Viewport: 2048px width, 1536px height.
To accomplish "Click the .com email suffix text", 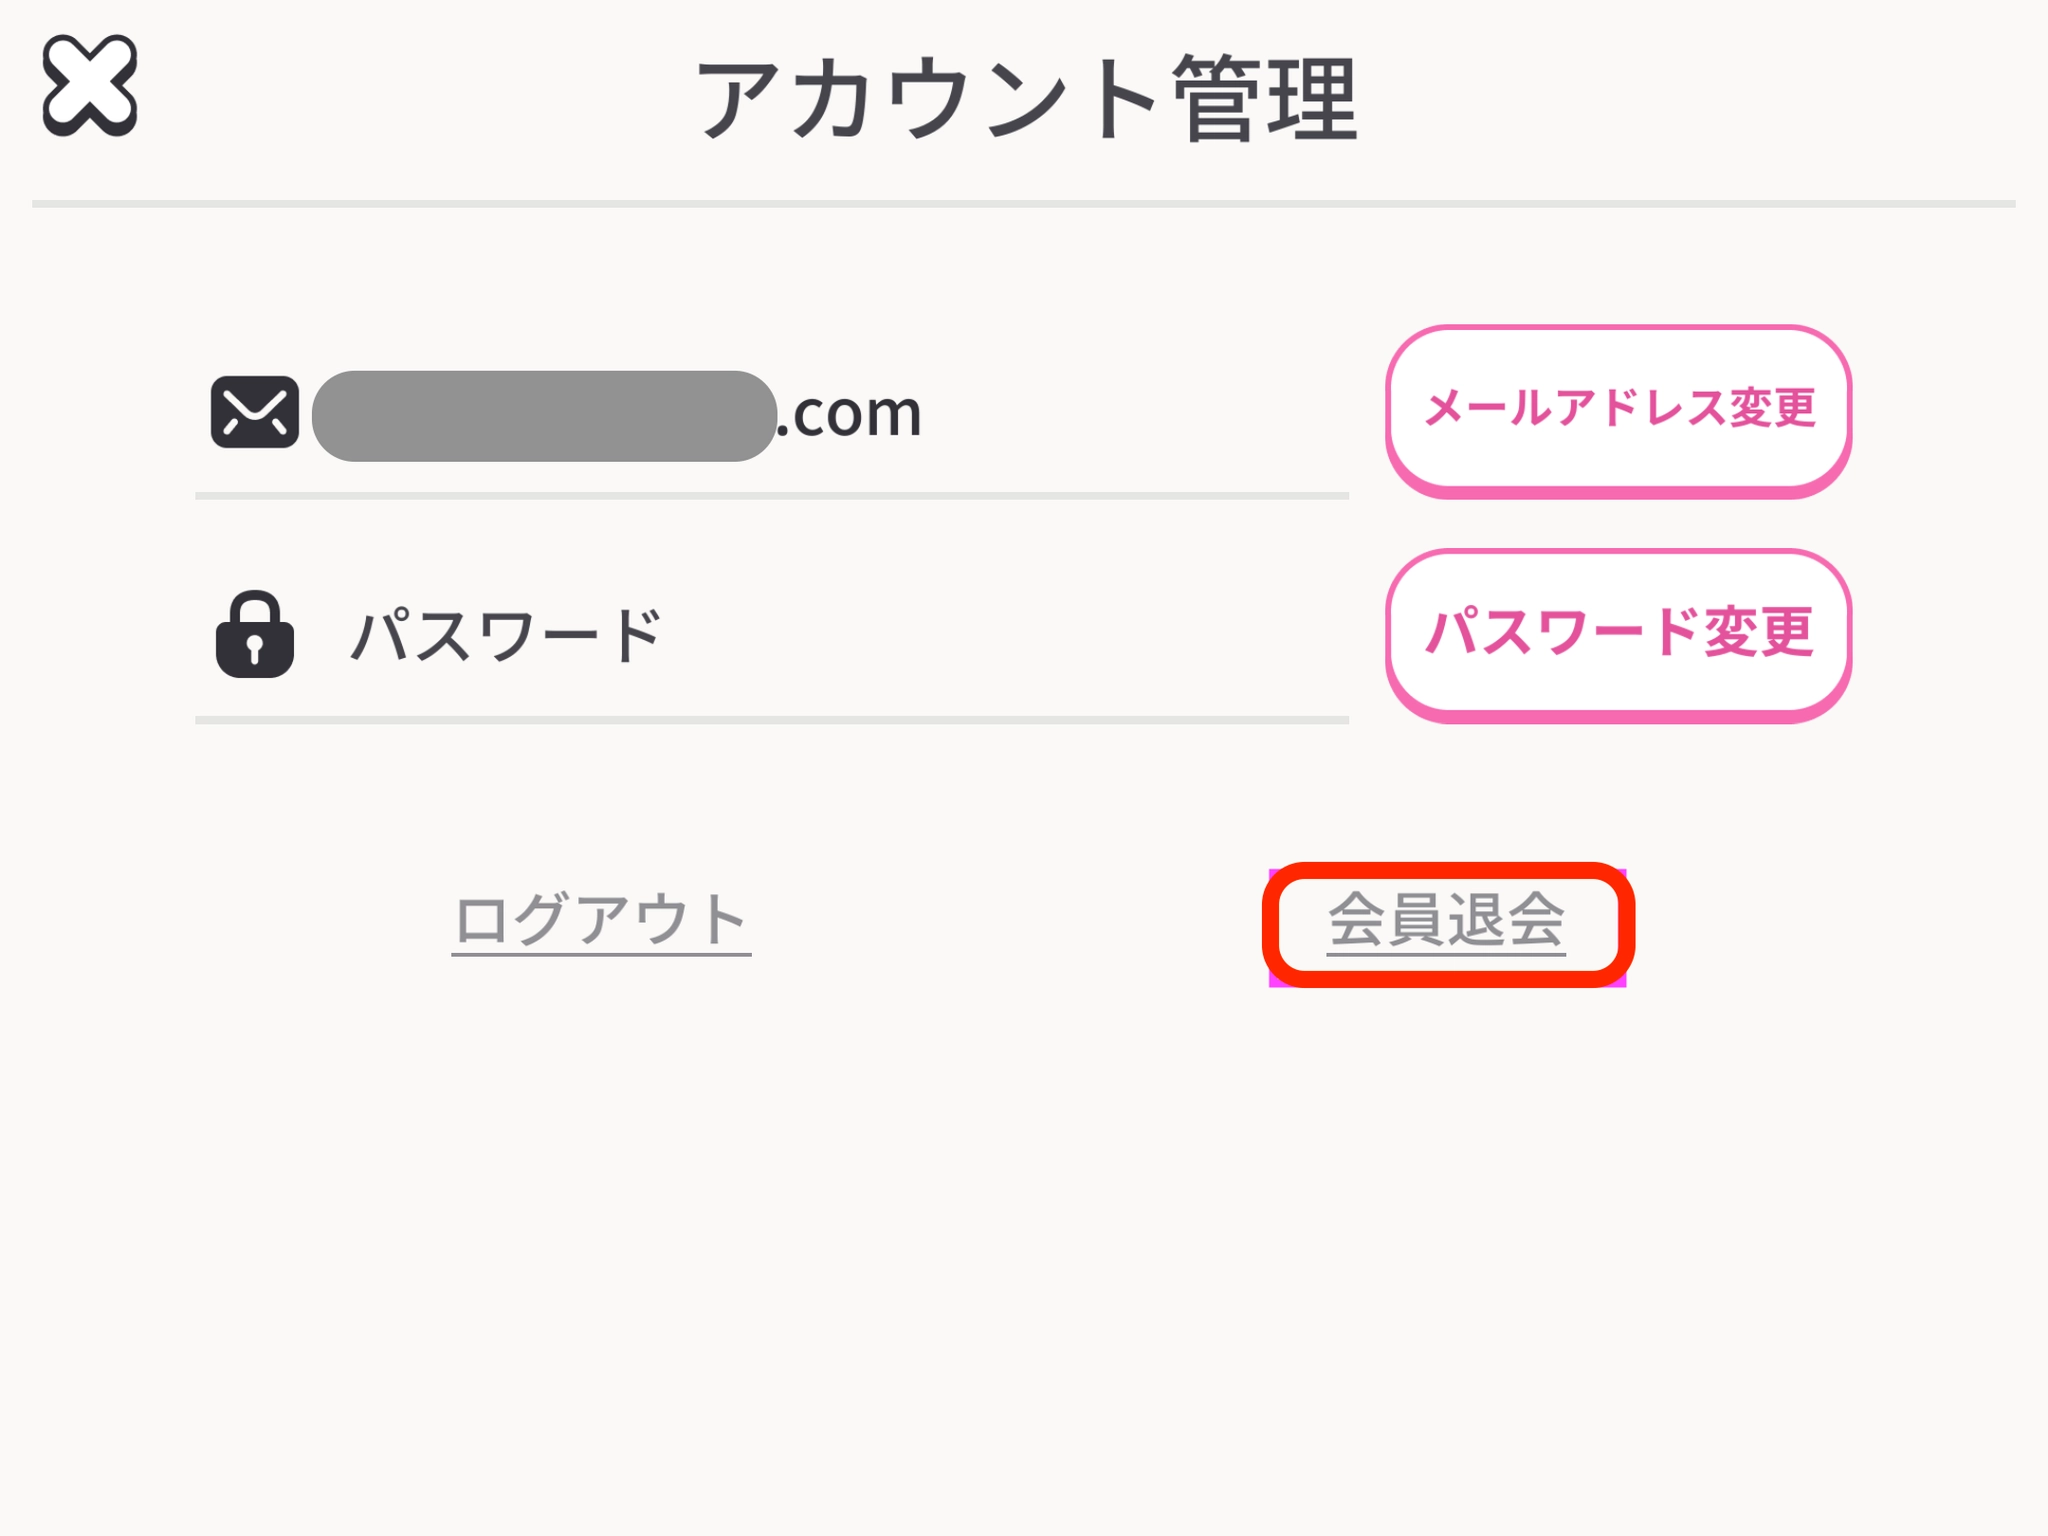I will point(849,413).
